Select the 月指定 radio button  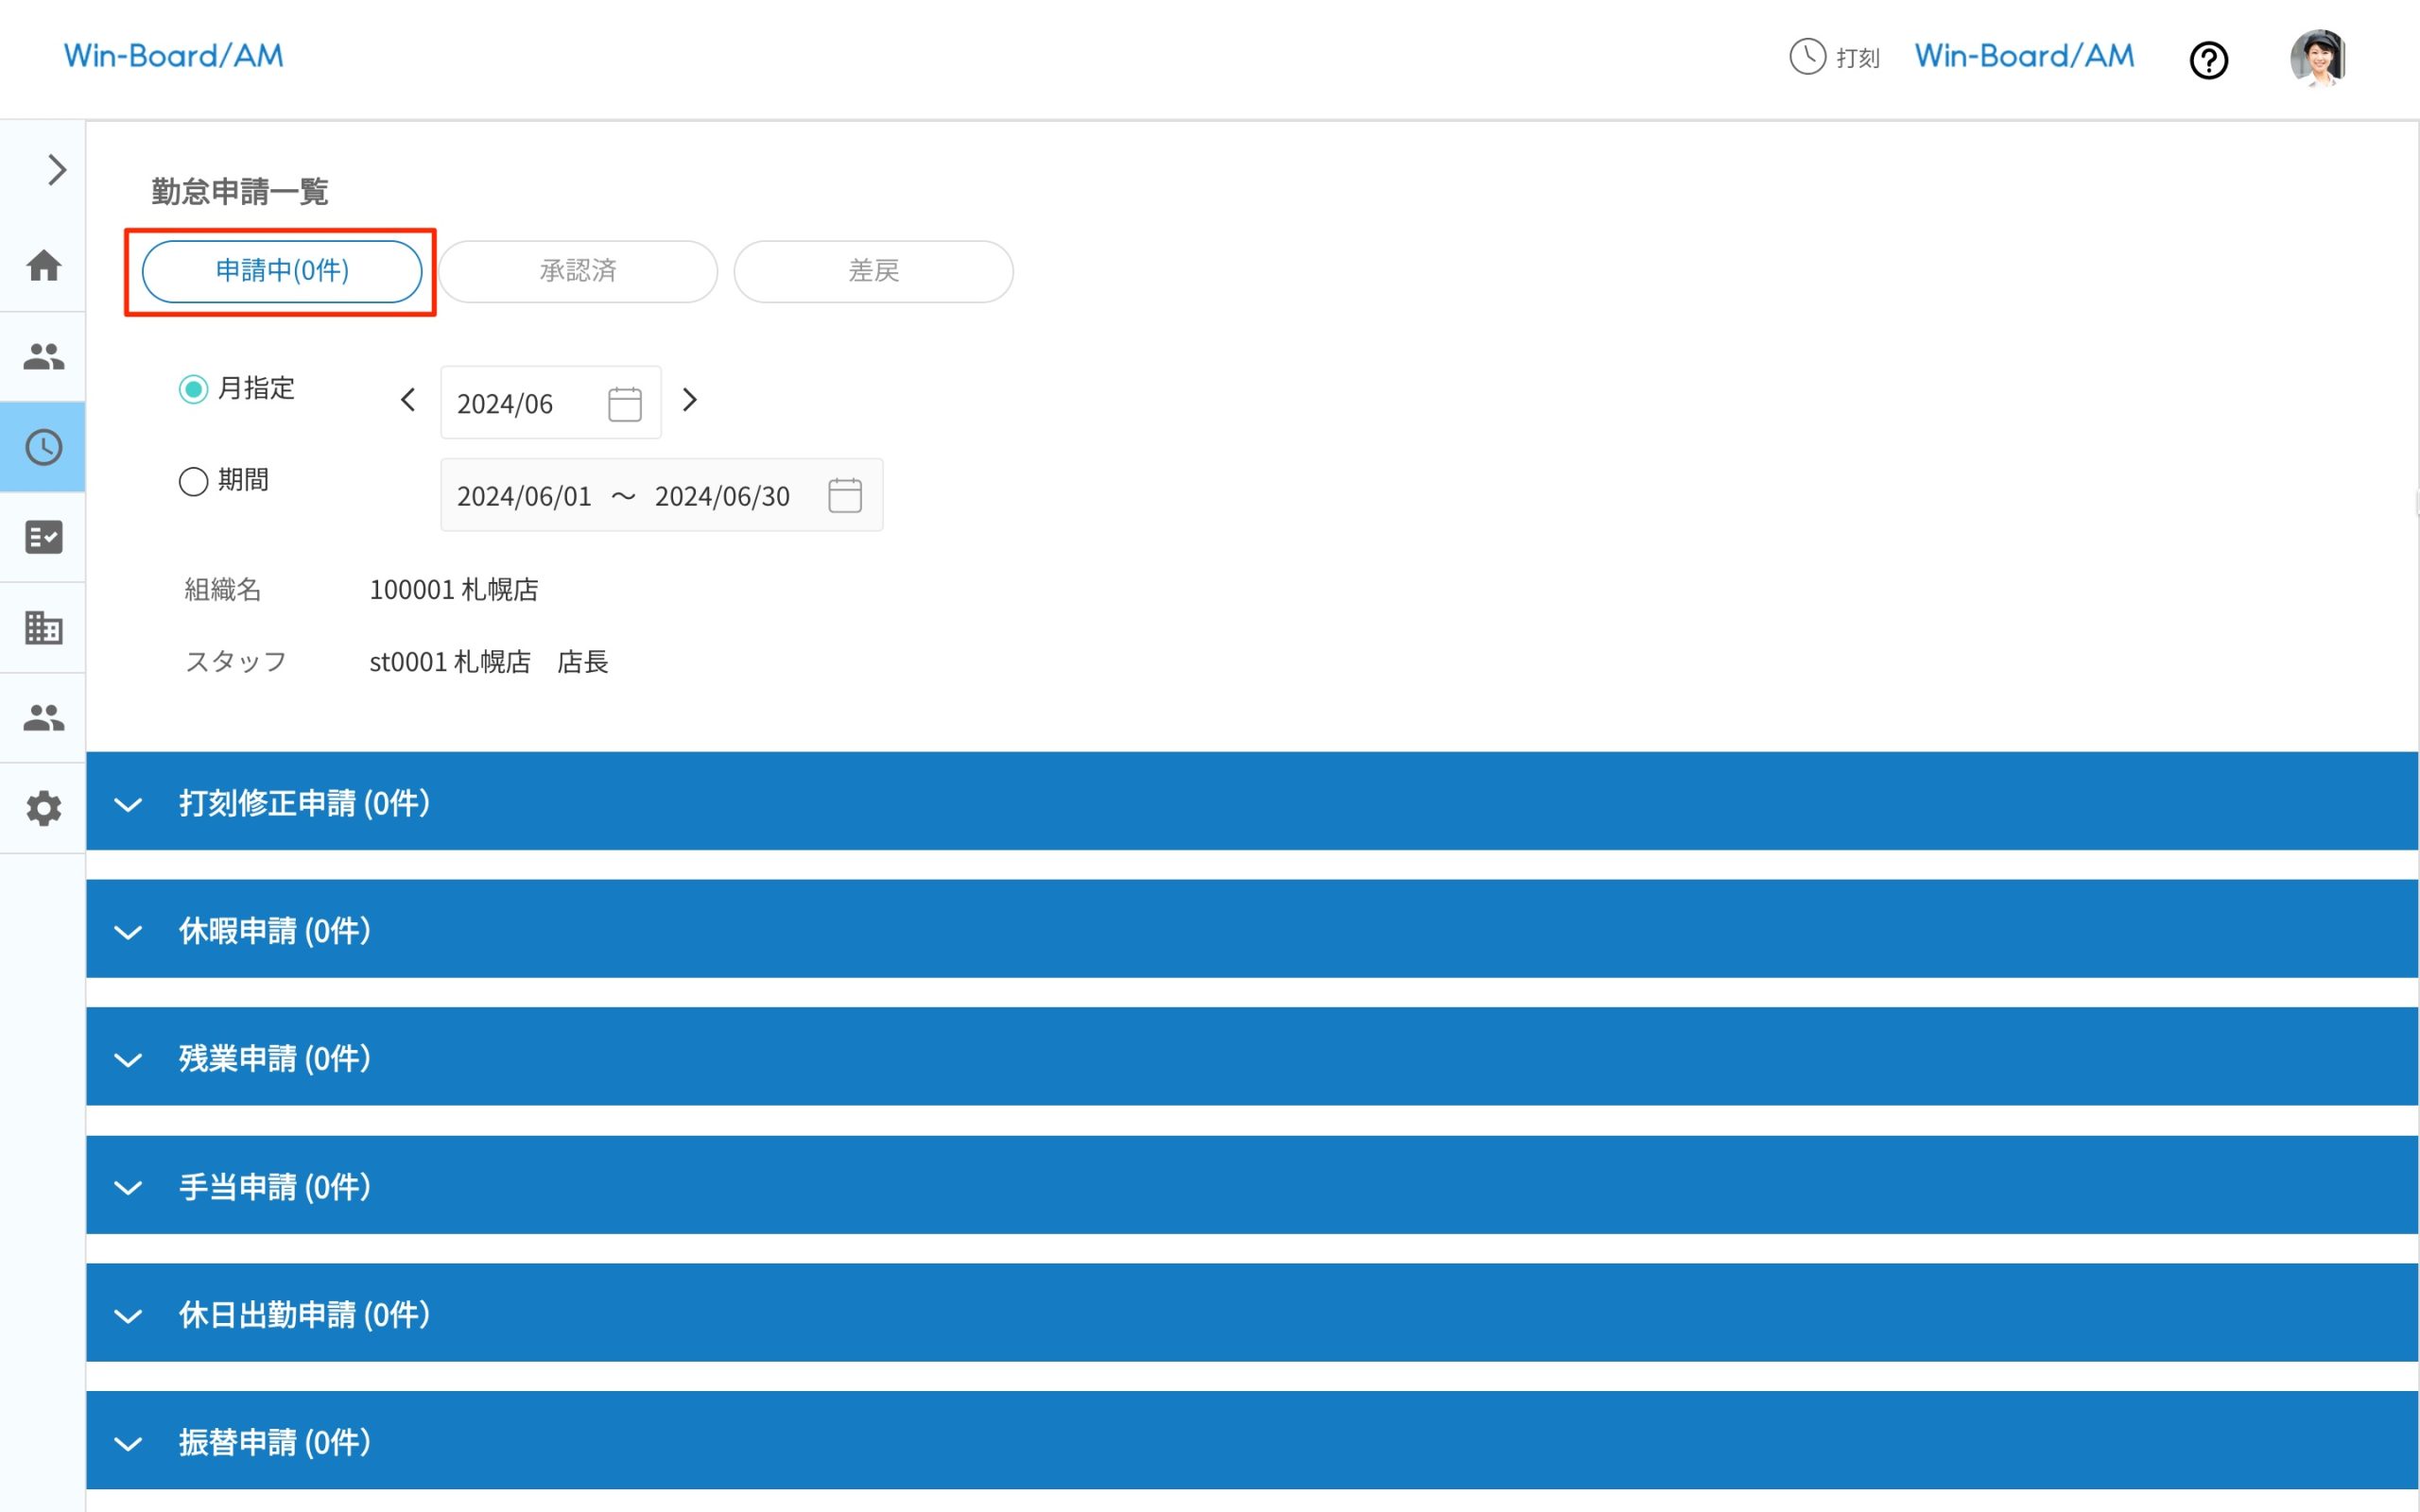coord(193,389)
